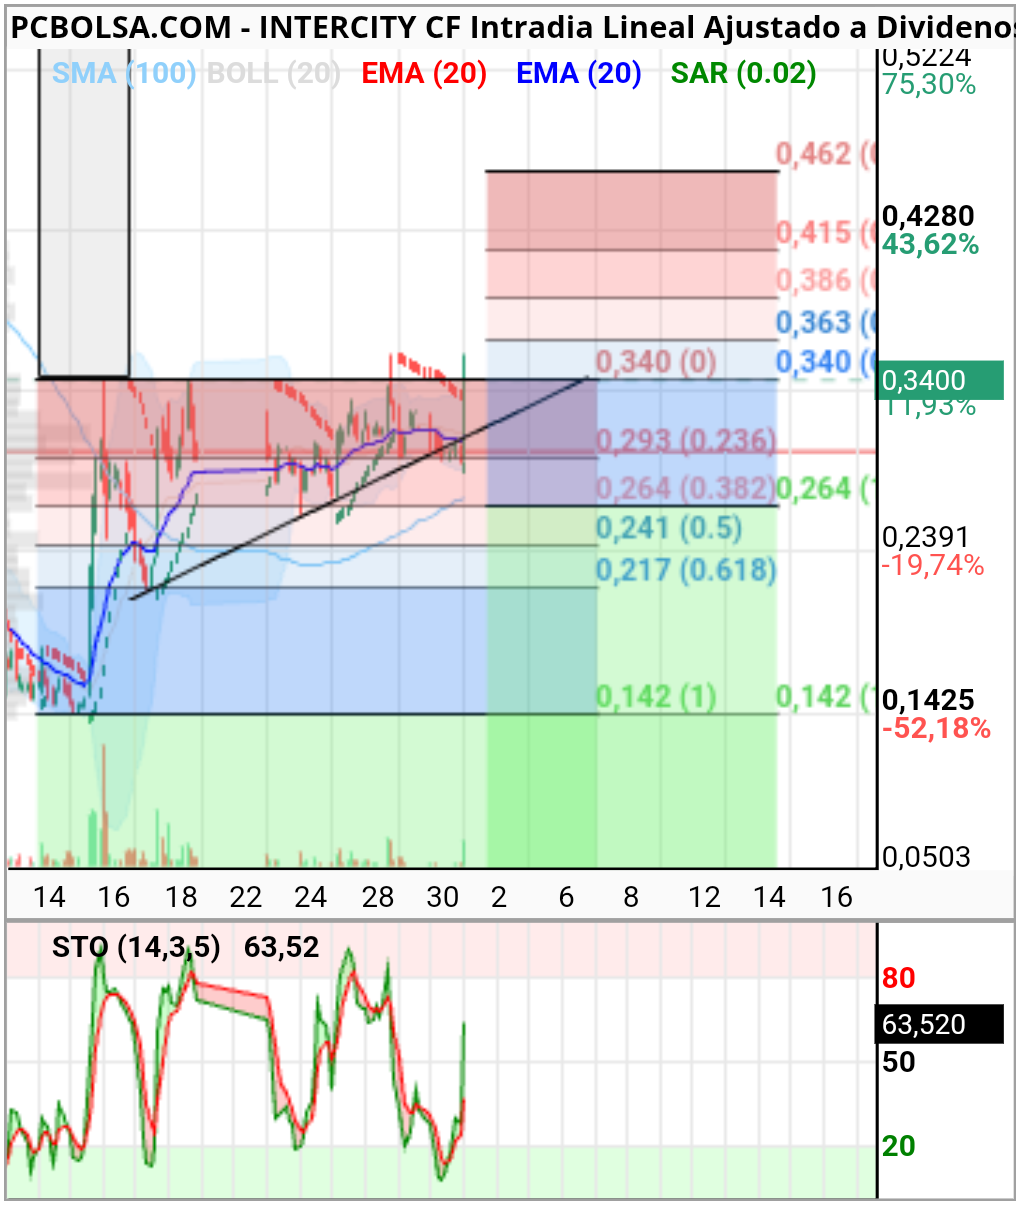Click the STO value 63,52 in header
This screenshot has height=1205, width=1020.
[x=282, y=946]
